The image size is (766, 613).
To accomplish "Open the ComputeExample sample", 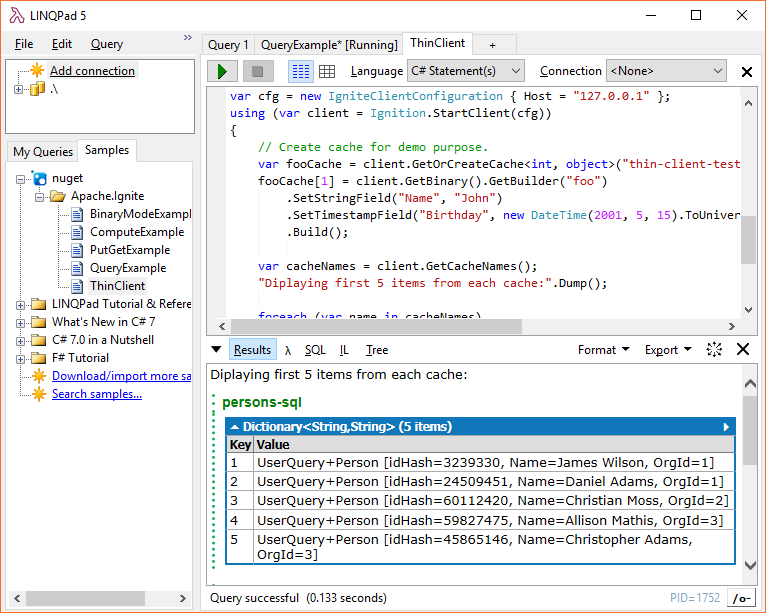I will 137,232.
